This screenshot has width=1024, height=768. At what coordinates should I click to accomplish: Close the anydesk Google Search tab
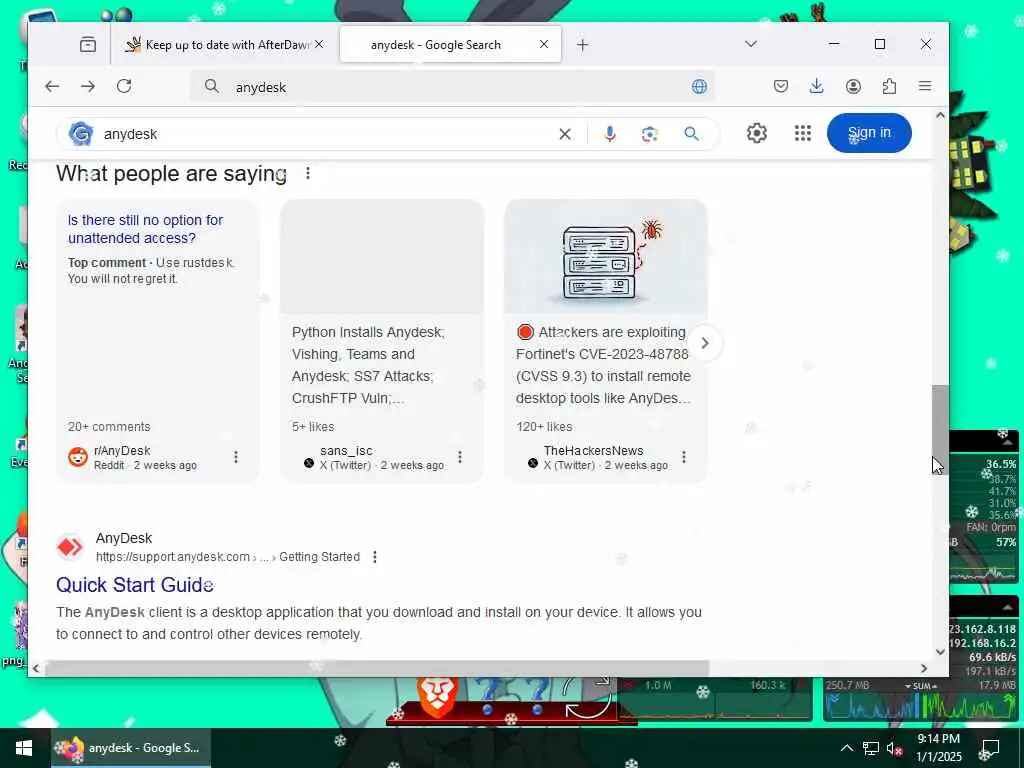click(544, 44)
